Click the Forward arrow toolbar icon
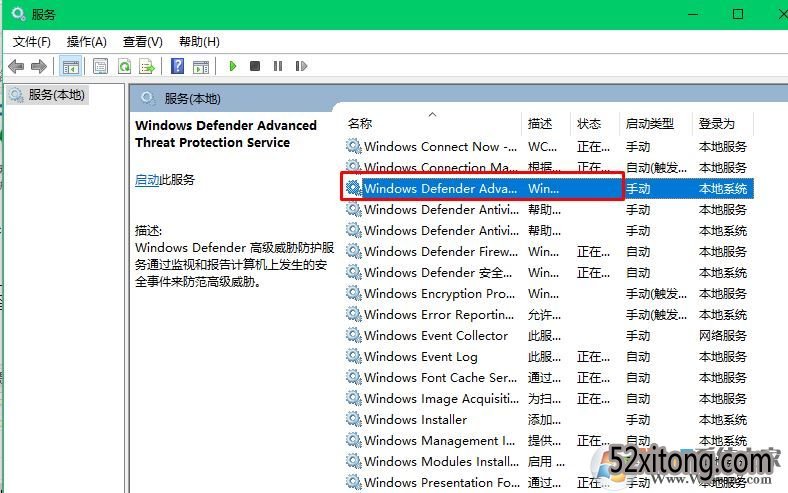The height and width of the screenshot is (493, 788). tap(39, 66)
